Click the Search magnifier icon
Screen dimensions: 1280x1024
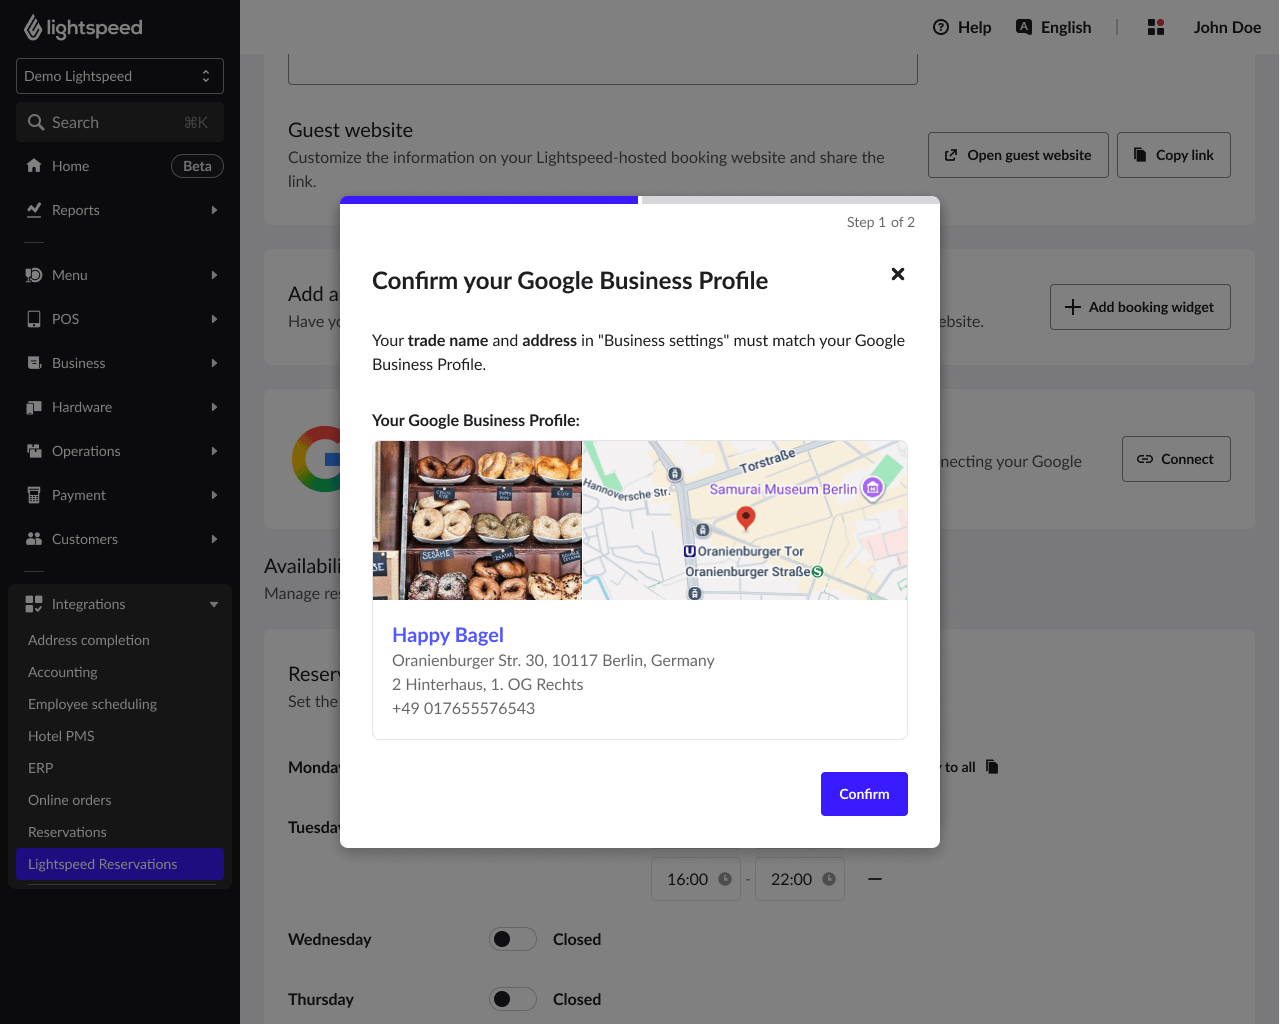(x=36, y=122)
